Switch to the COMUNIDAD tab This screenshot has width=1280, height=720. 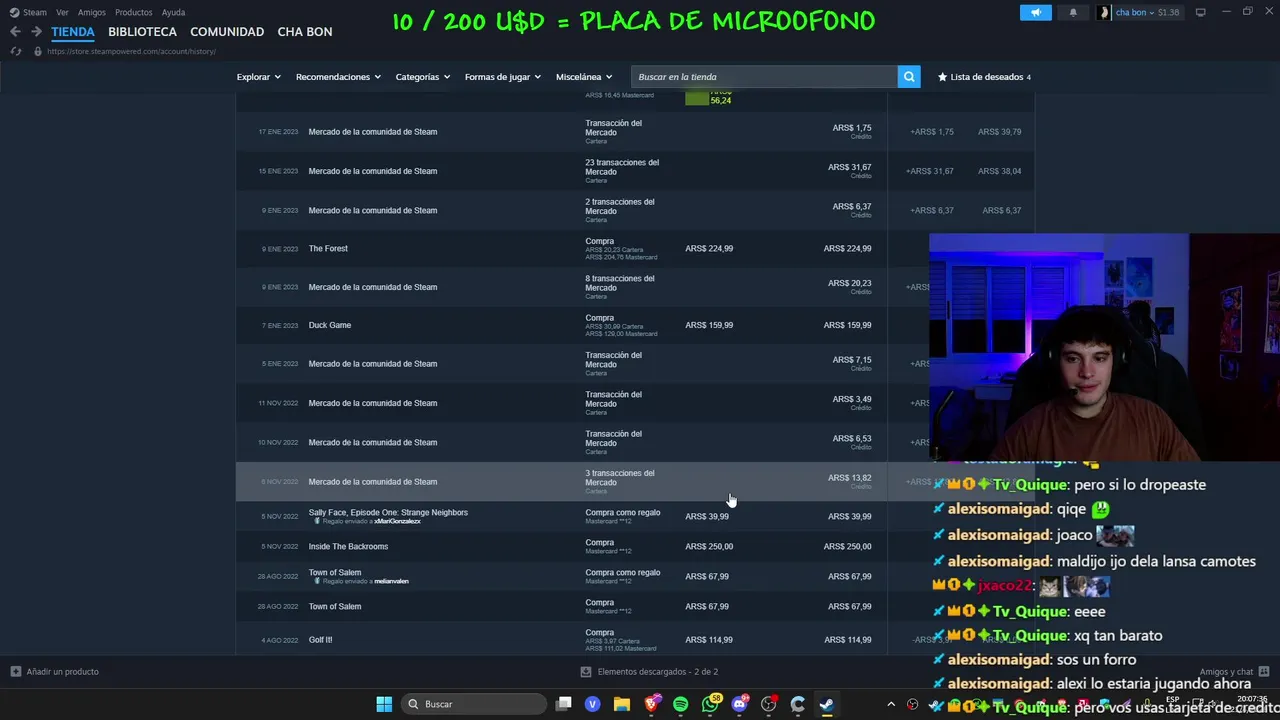227,32
